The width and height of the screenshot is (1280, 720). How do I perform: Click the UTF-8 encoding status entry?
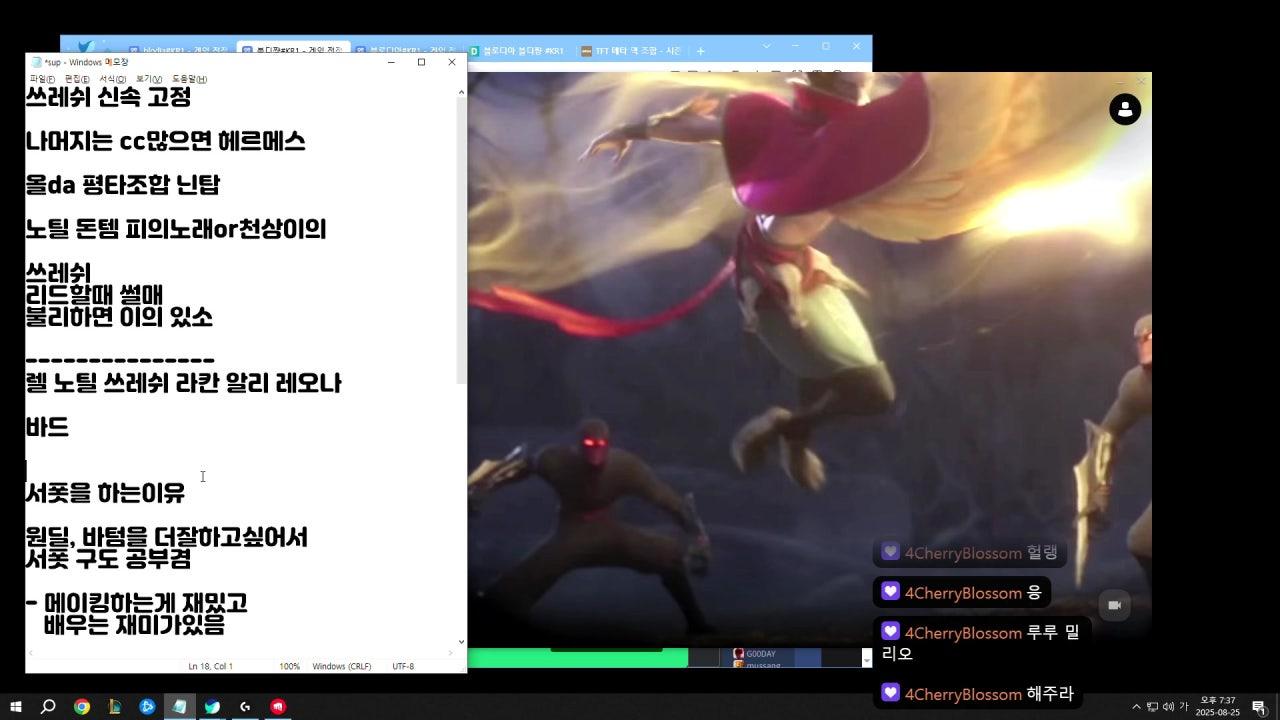[403, 666]
